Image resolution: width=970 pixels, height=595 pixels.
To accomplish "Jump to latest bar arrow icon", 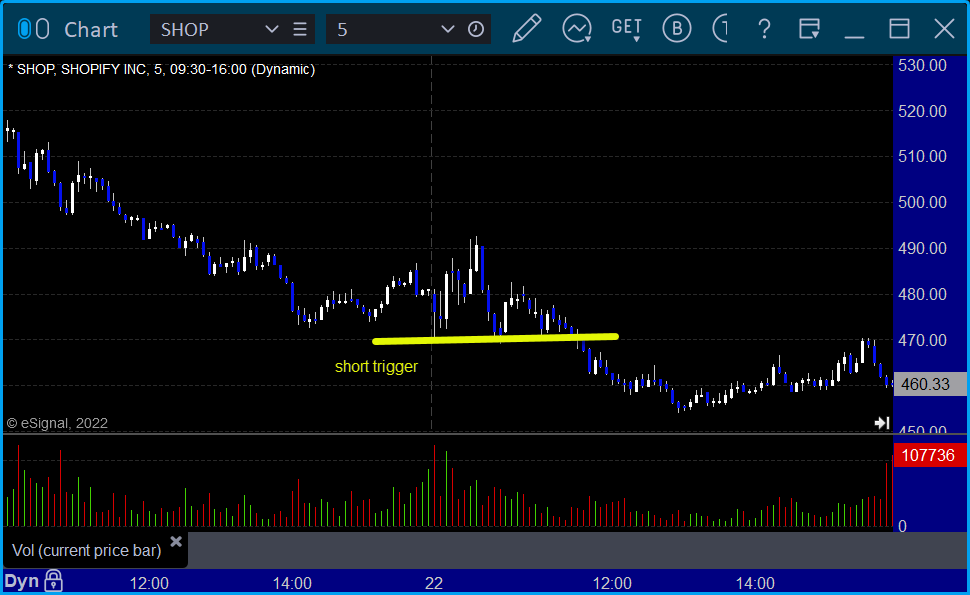I will click(882, 423).
